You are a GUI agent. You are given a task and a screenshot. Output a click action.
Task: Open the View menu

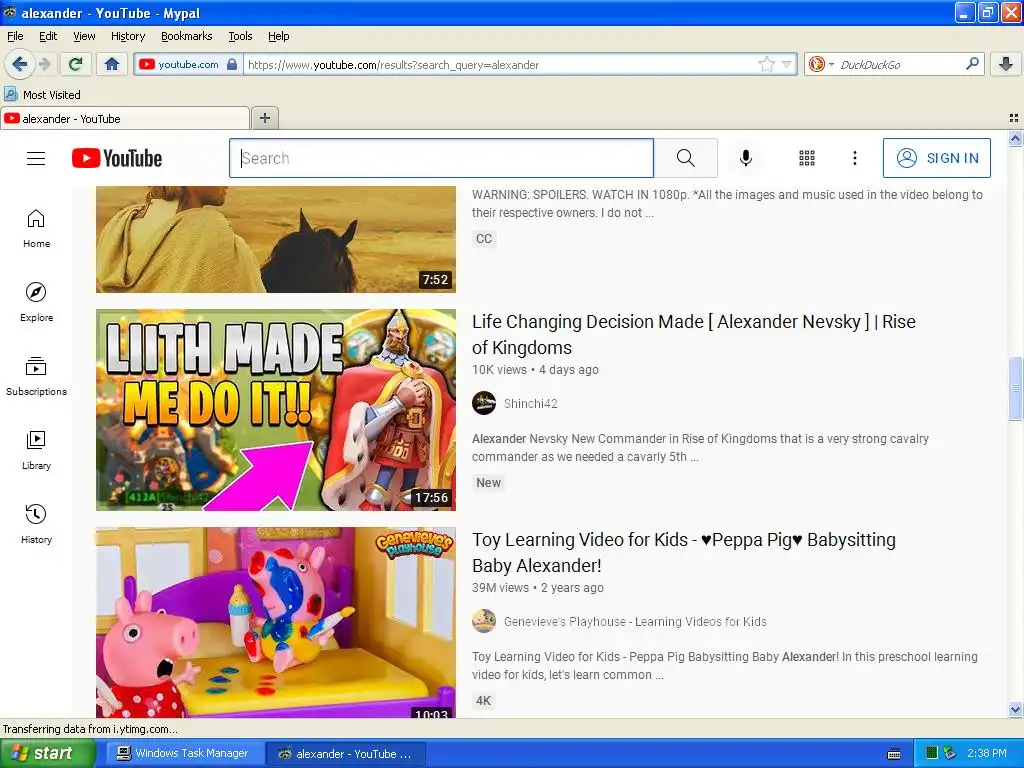[84, 36]
